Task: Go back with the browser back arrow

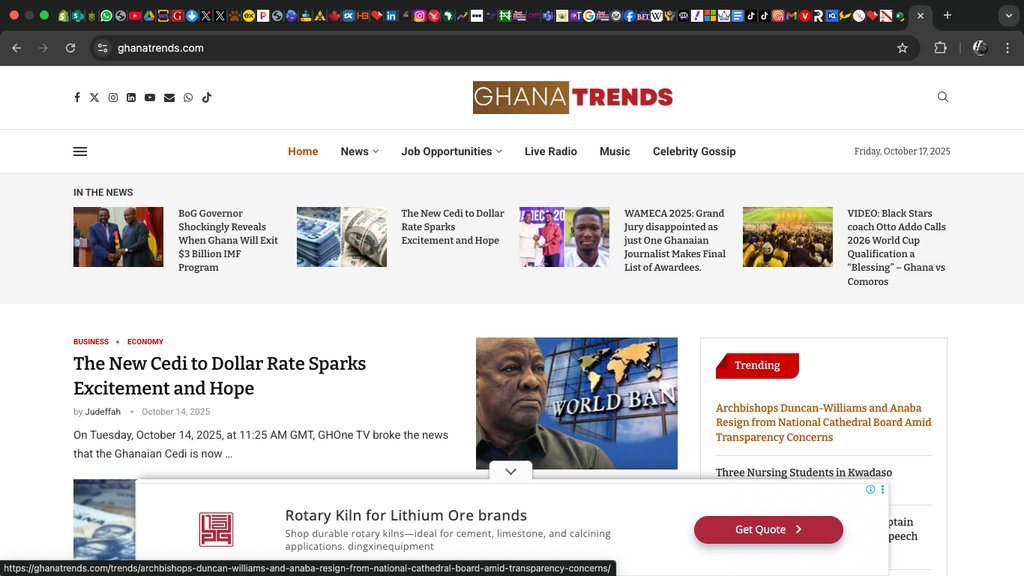Action: tap(16, 48)
